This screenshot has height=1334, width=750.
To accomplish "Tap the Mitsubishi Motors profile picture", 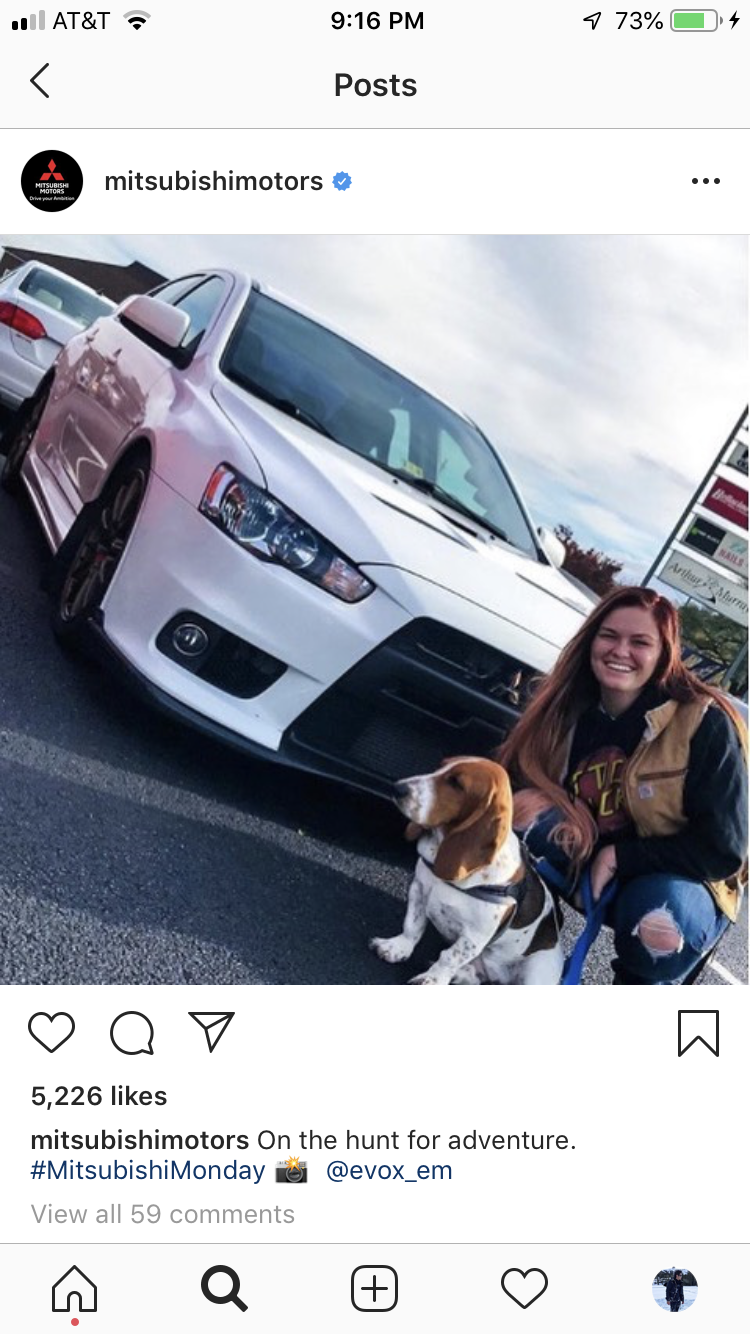I will [52, 181].
